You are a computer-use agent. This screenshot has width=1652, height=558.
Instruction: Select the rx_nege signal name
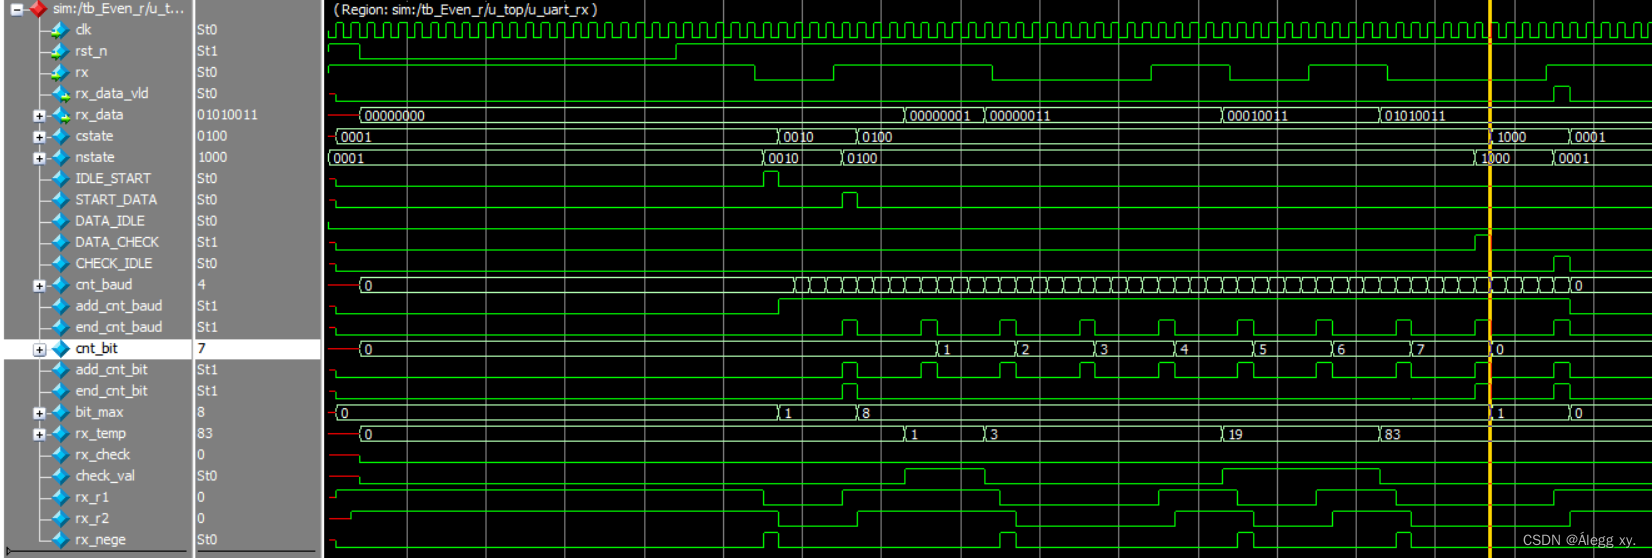(x=100, y=540)
